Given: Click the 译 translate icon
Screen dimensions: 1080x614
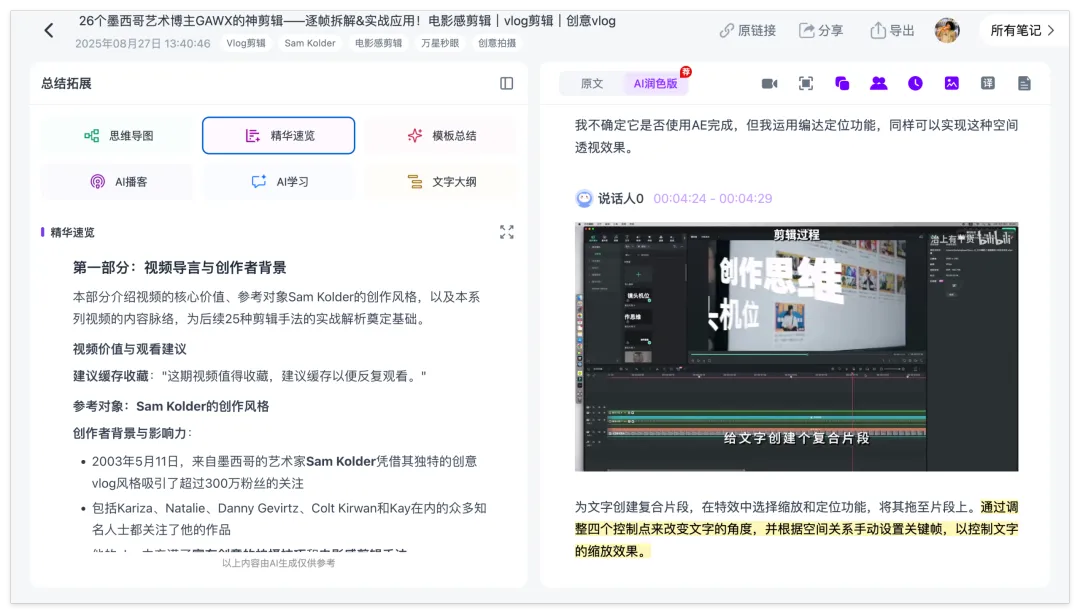Looking at the screenshot, I should [x=988, y=83].
